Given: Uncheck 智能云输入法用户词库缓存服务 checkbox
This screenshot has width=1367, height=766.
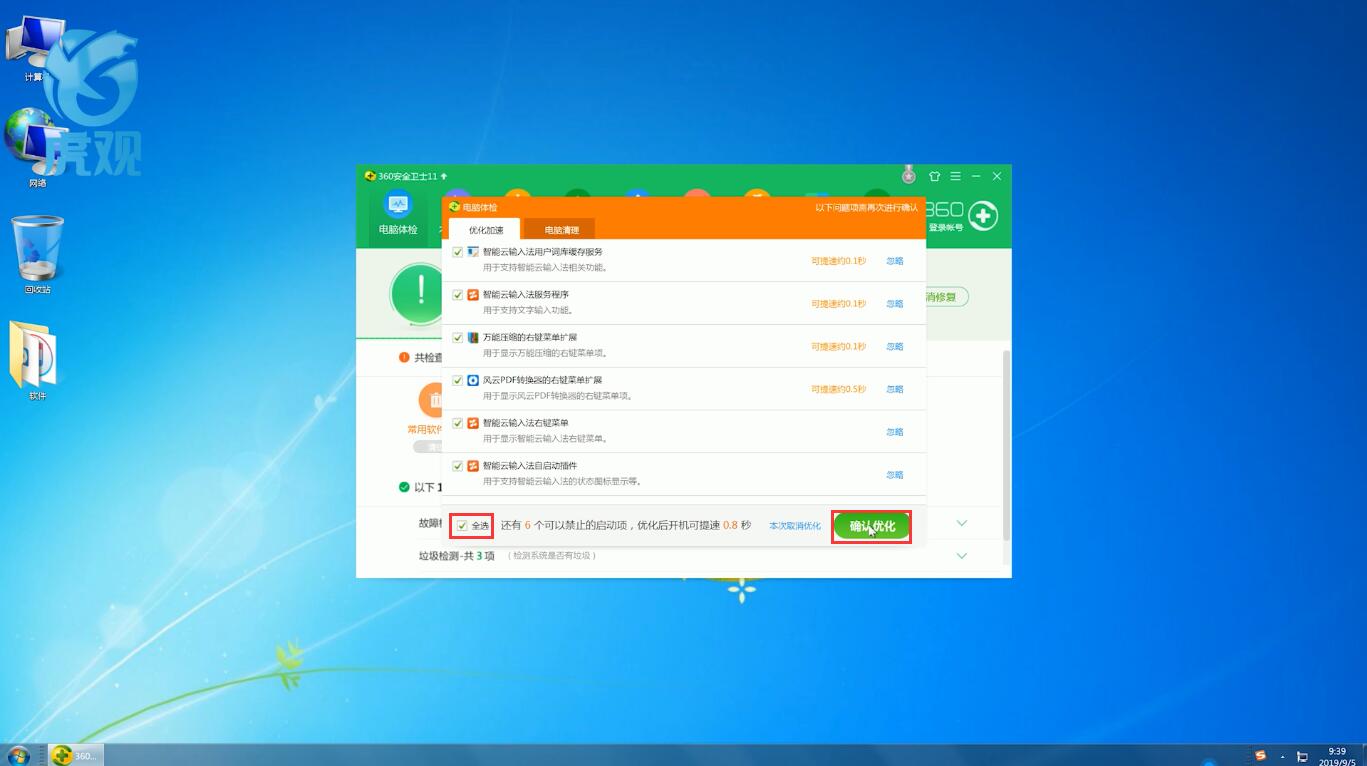Looking at the screenshot, I should pyautogui.click(x=458, y=252).
